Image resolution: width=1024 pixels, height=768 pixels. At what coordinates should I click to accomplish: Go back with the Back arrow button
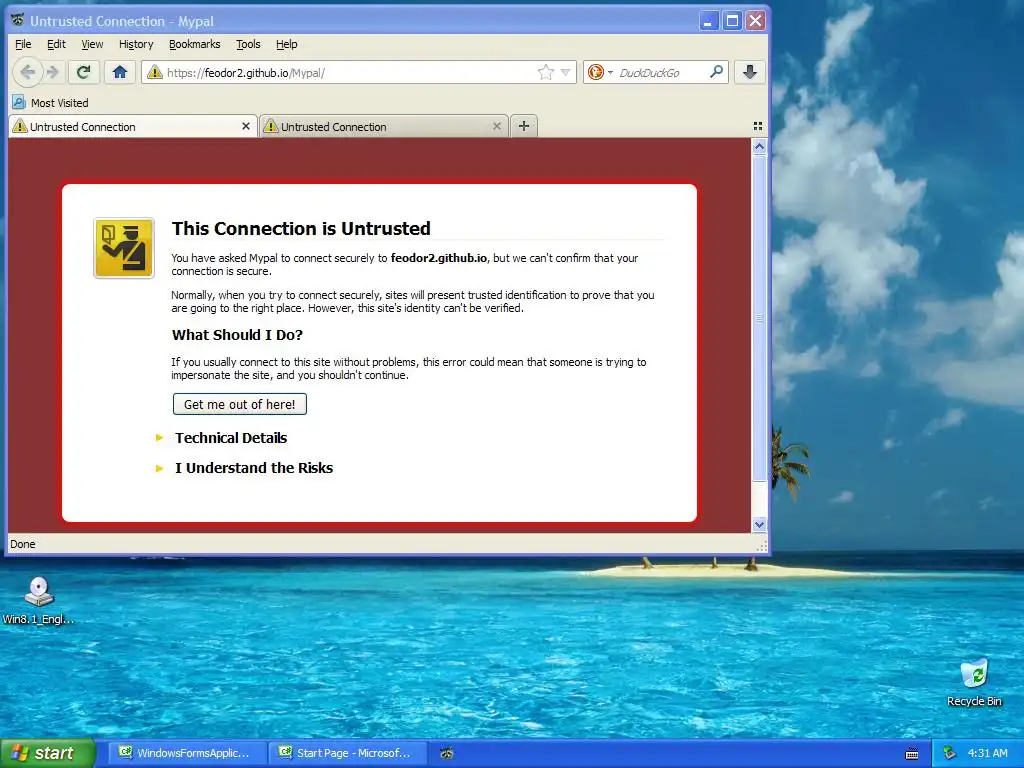[27, 72]
